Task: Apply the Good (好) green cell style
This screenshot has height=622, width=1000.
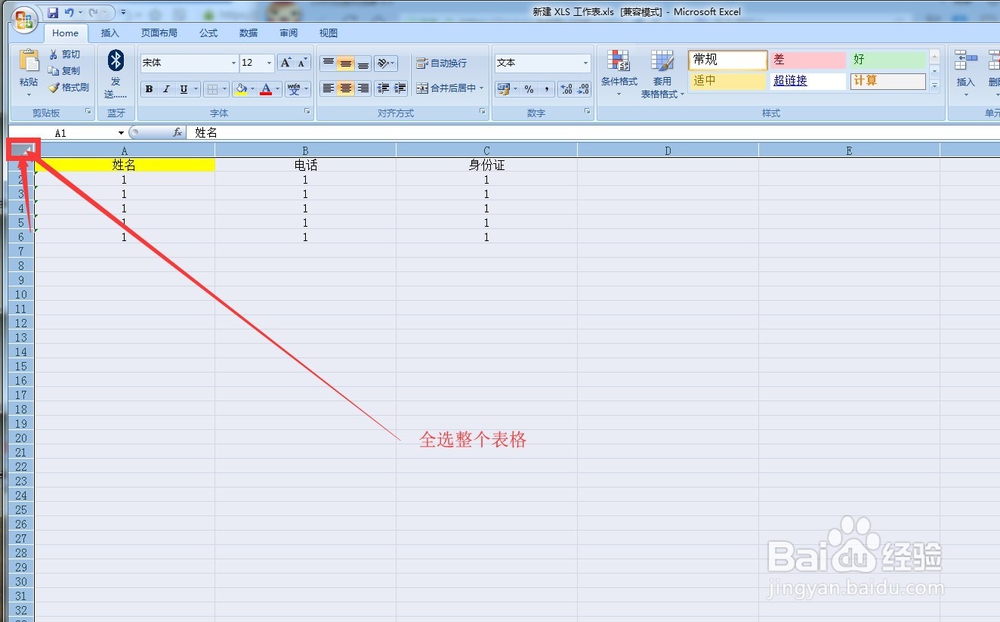Action: click(x=888, y=60)
